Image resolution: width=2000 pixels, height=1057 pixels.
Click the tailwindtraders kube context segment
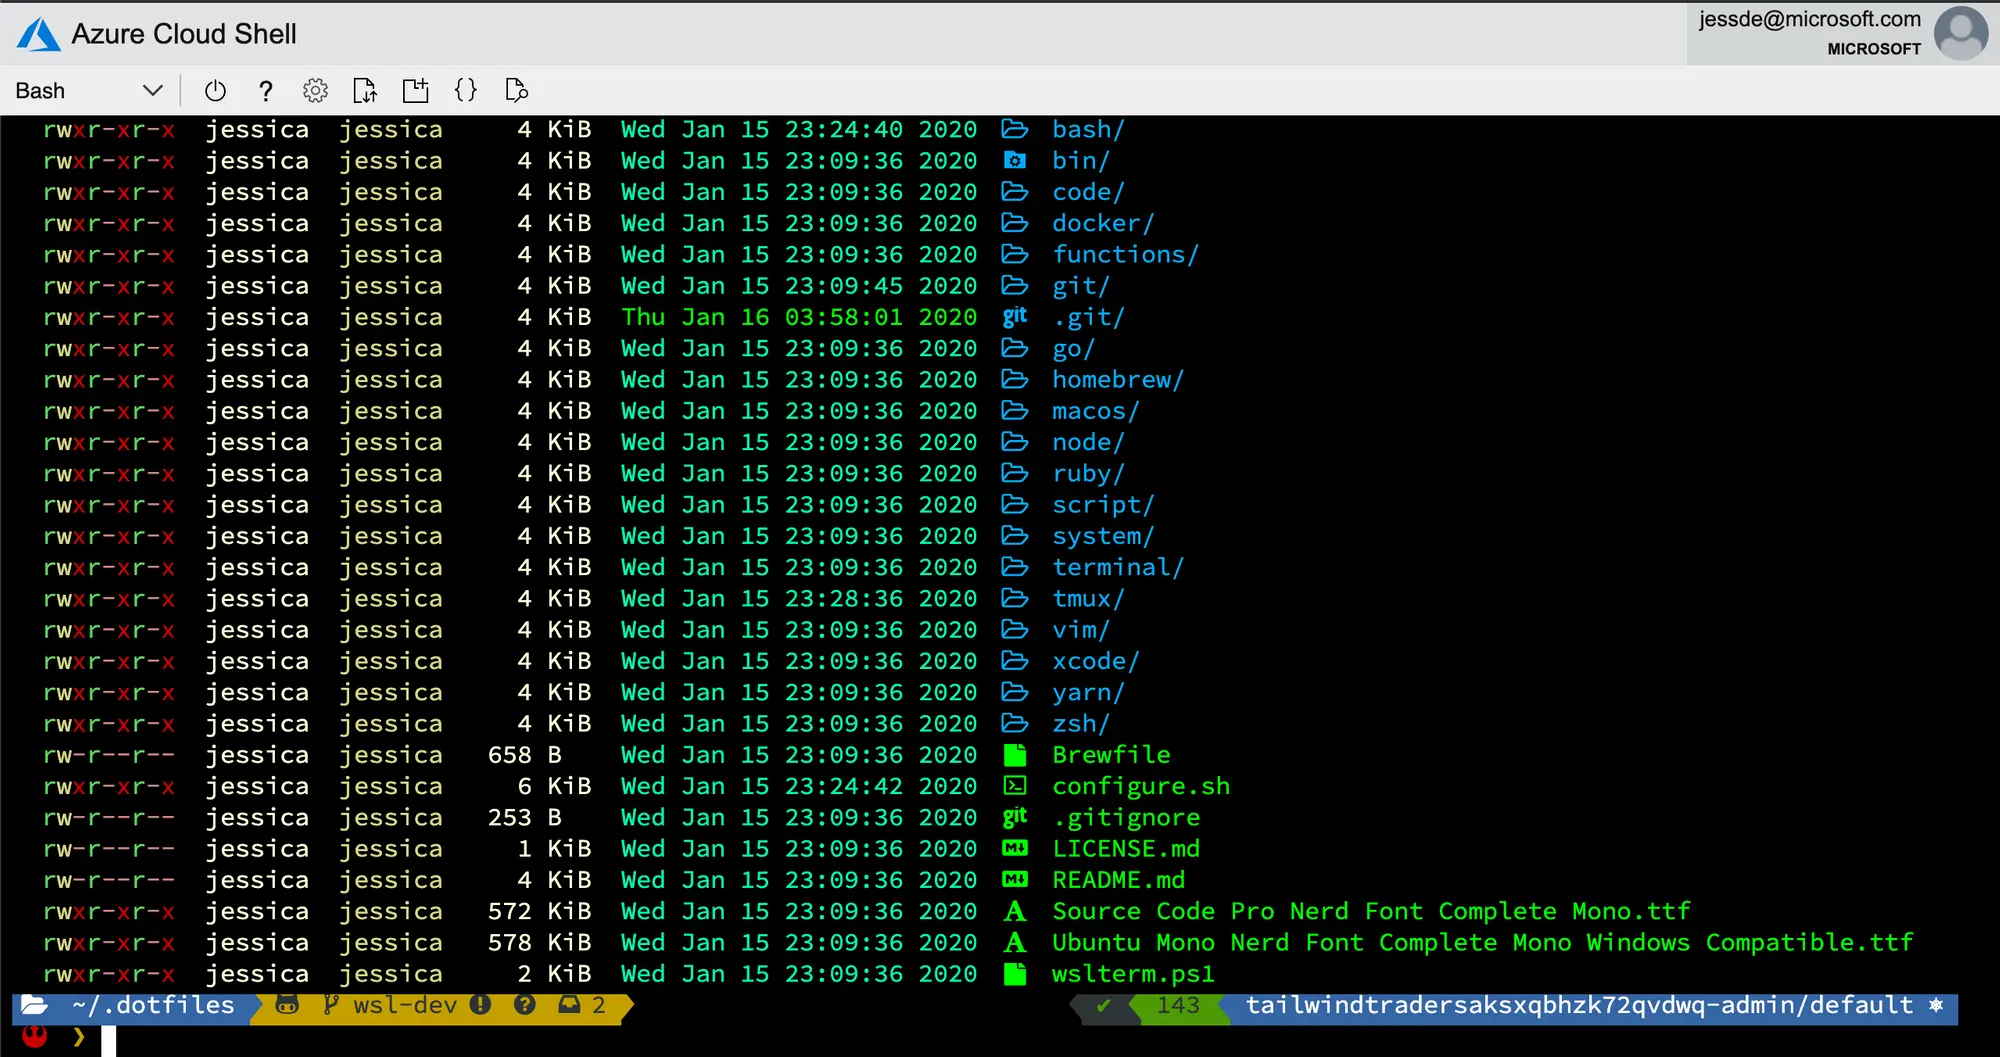pos(1579,1006)
